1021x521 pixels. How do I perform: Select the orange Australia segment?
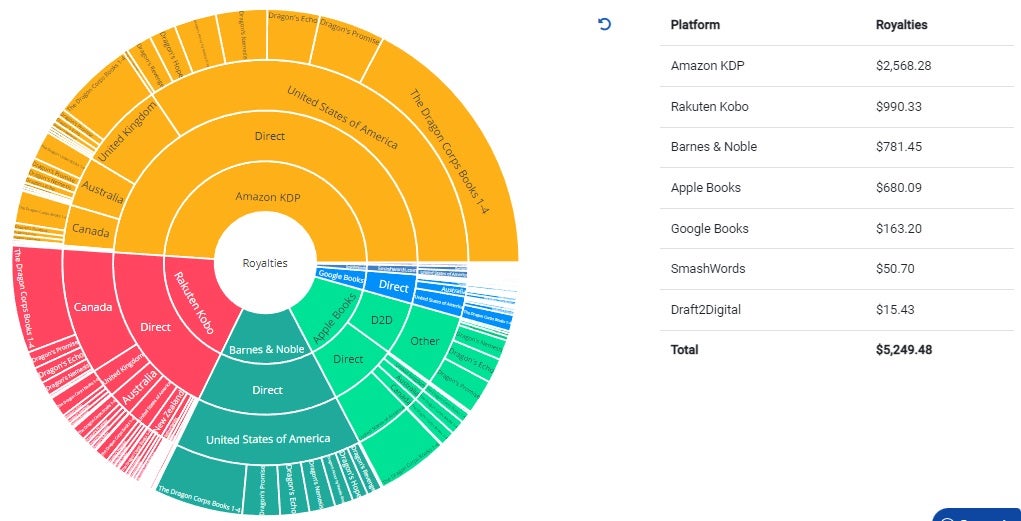(x=102, y=190)
